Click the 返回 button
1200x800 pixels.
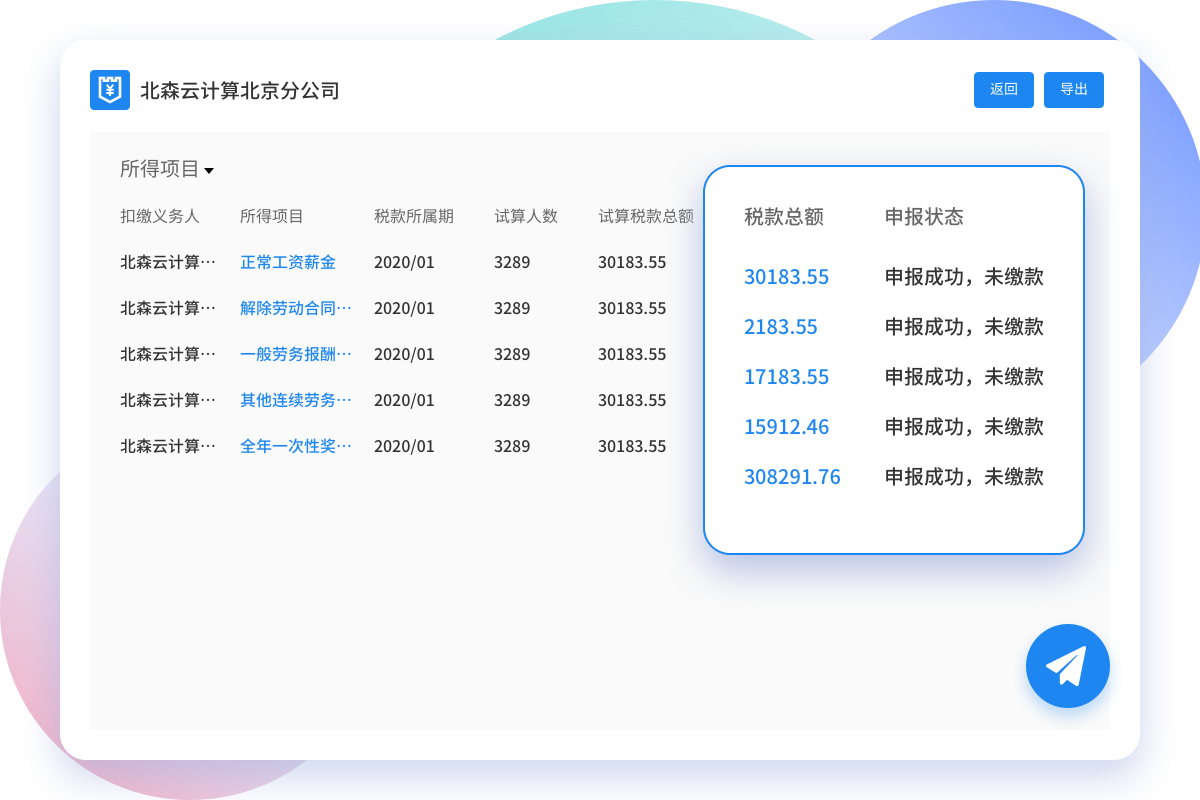coord(1003,89)
